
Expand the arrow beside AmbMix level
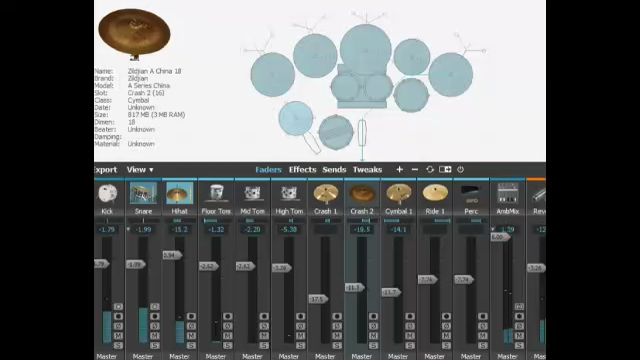(493, 229)
